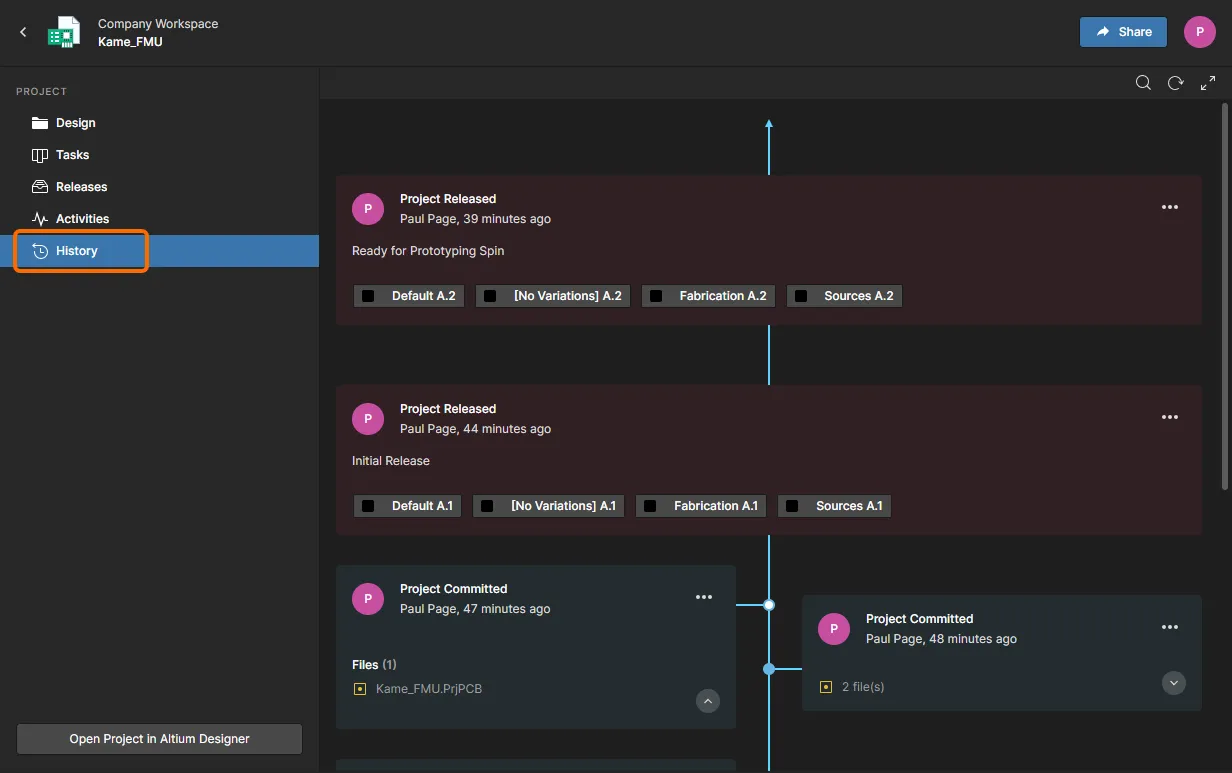Click Paul Page avatar in 44-minute release

tap(368, 419)
